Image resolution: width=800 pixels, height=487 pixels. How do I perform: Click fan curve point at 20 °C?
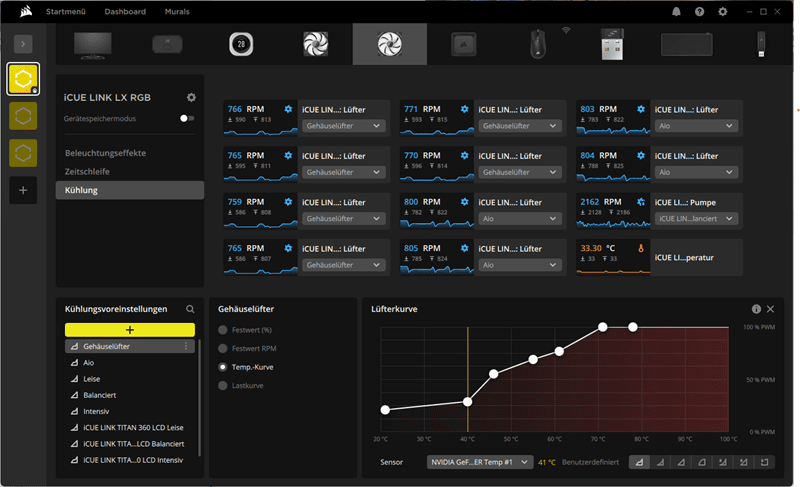(x=385, y=410)
